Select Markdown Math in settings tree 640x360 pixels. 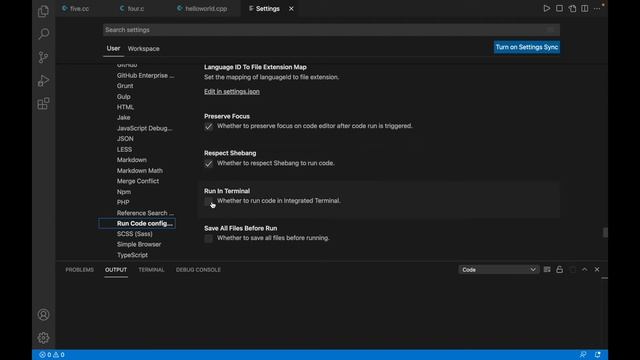(x=140, y=171)
